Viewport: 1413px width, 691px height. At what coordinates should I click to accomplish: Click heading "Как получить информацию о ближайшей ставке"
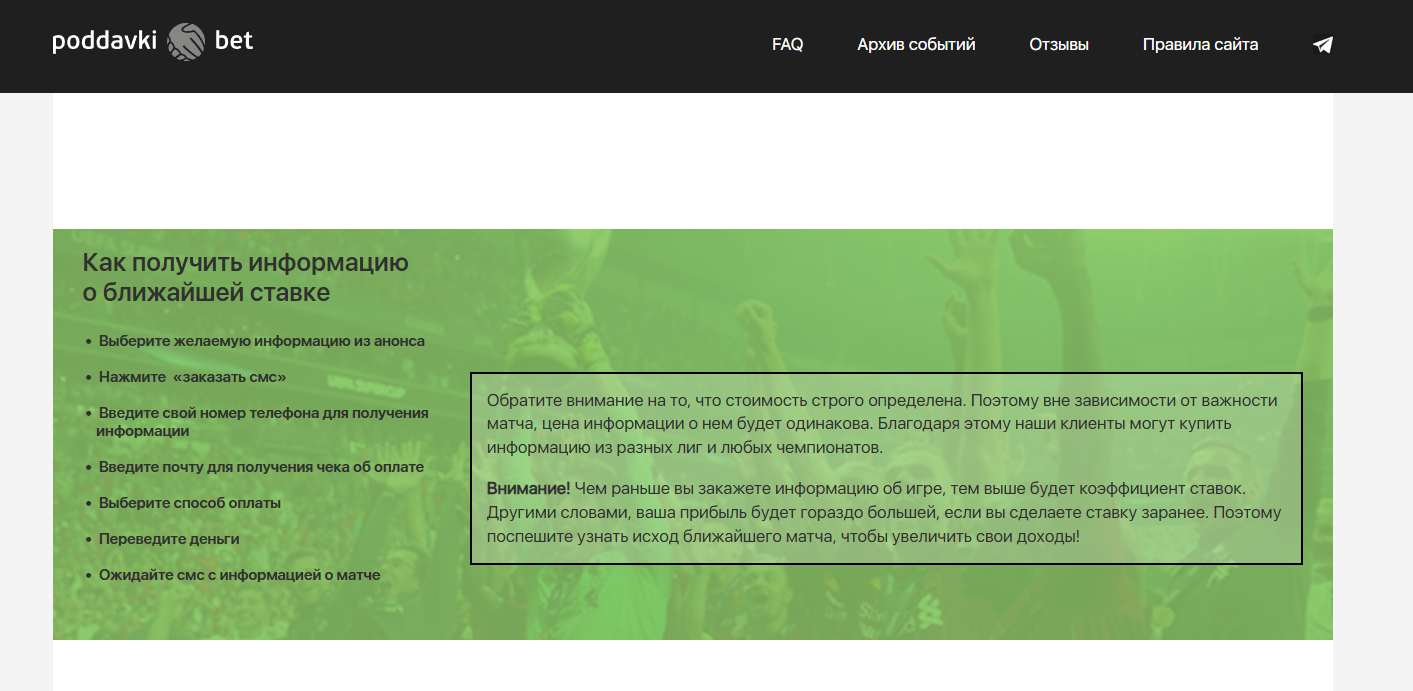pyautogui.click(x=245, y=278)
